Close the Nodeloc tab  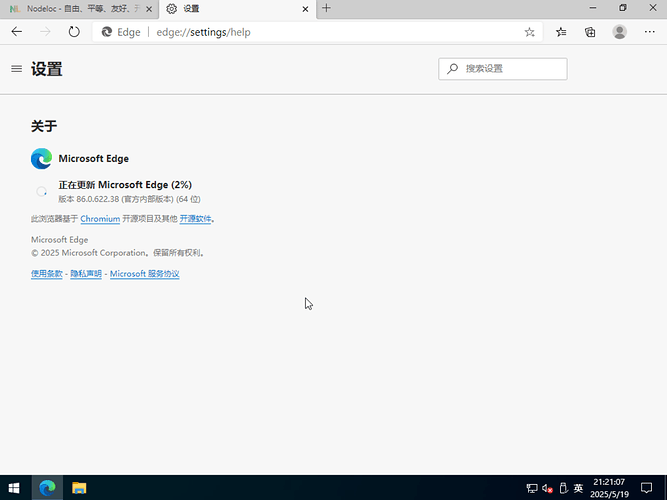pos(149,9)
